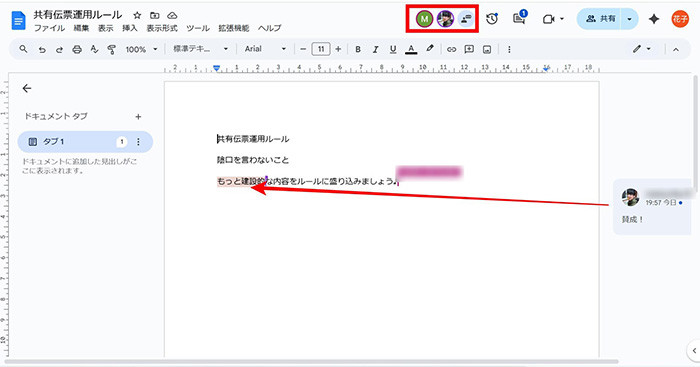The height and width of the screenshot is (367, 700).
Task: Expand the share options dropdown arrow
Action: click(629, 19)
